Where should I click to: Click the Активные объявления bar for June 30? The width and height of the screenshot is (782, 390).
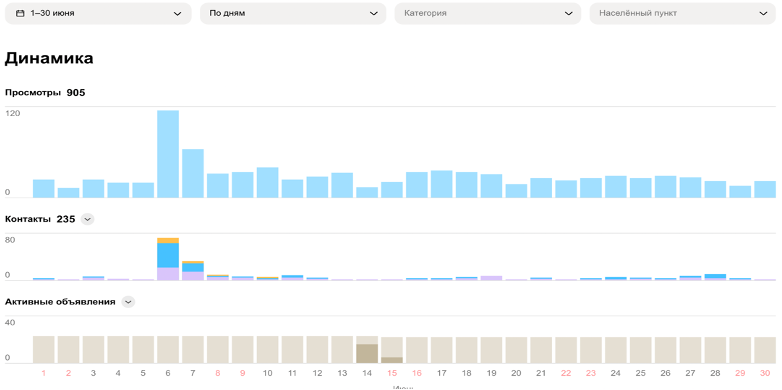click(x=765, y=350)
